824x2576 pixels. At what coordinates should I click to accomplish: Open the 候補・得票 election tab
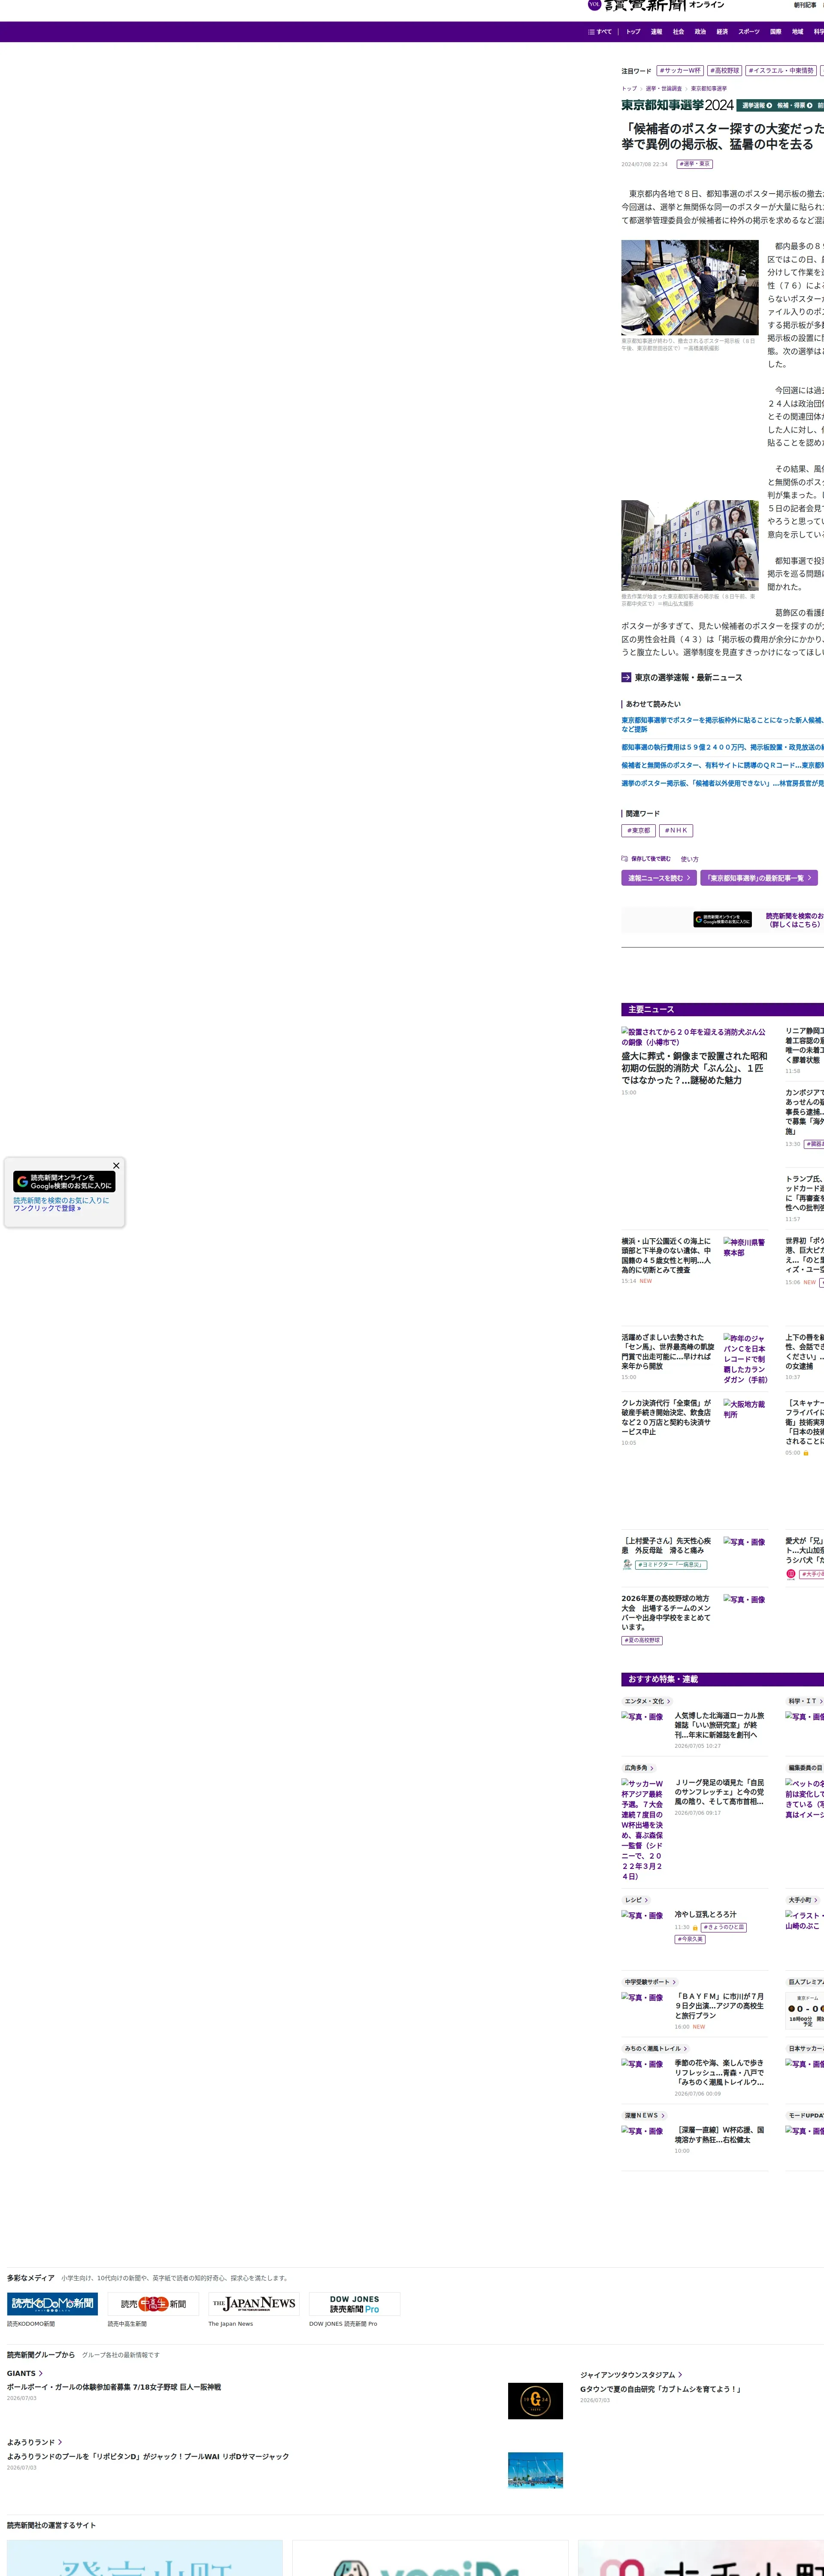[x=794, y=105]
